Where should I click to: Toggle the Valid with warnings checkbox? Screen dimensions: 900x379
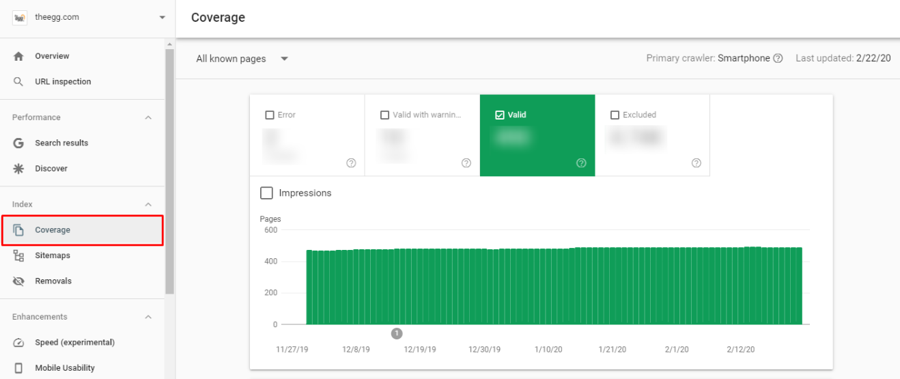pyautogui.click(x=385, y=115)
